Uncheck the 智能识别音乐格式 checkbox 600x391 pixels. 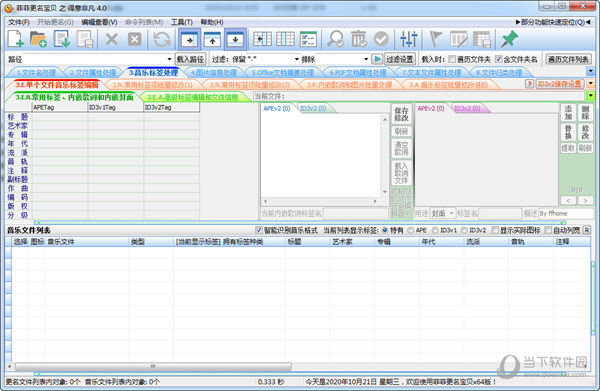pos(259,230)
